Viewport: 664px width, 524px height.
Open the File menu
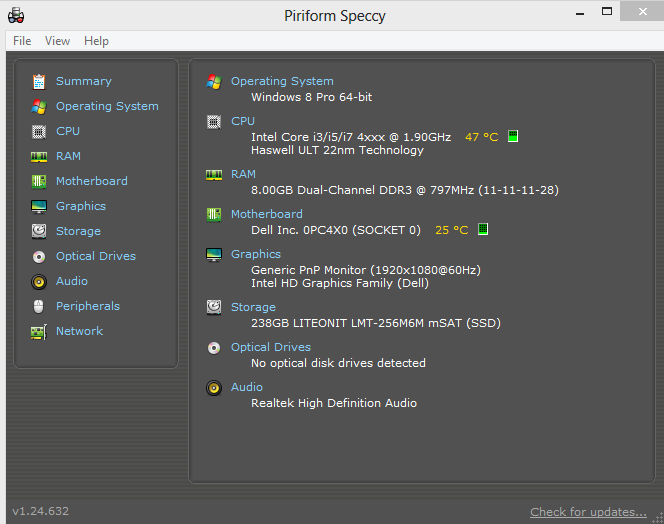pos(22,41)
